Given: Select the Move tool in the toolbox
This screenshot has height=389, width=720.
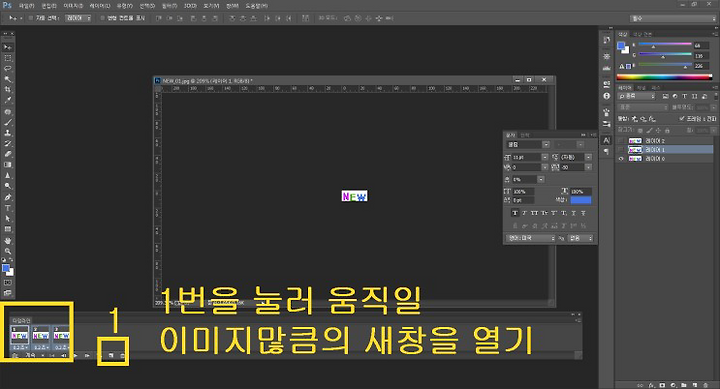Looking at the screenshot, I should coord(8,47).
